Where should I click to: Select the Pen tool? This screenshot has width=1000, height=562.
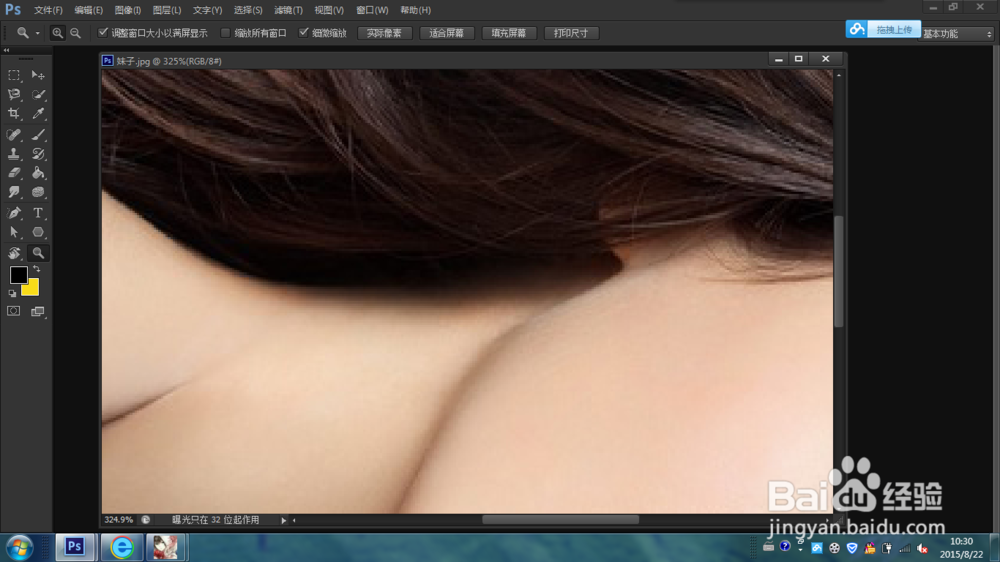13,213
